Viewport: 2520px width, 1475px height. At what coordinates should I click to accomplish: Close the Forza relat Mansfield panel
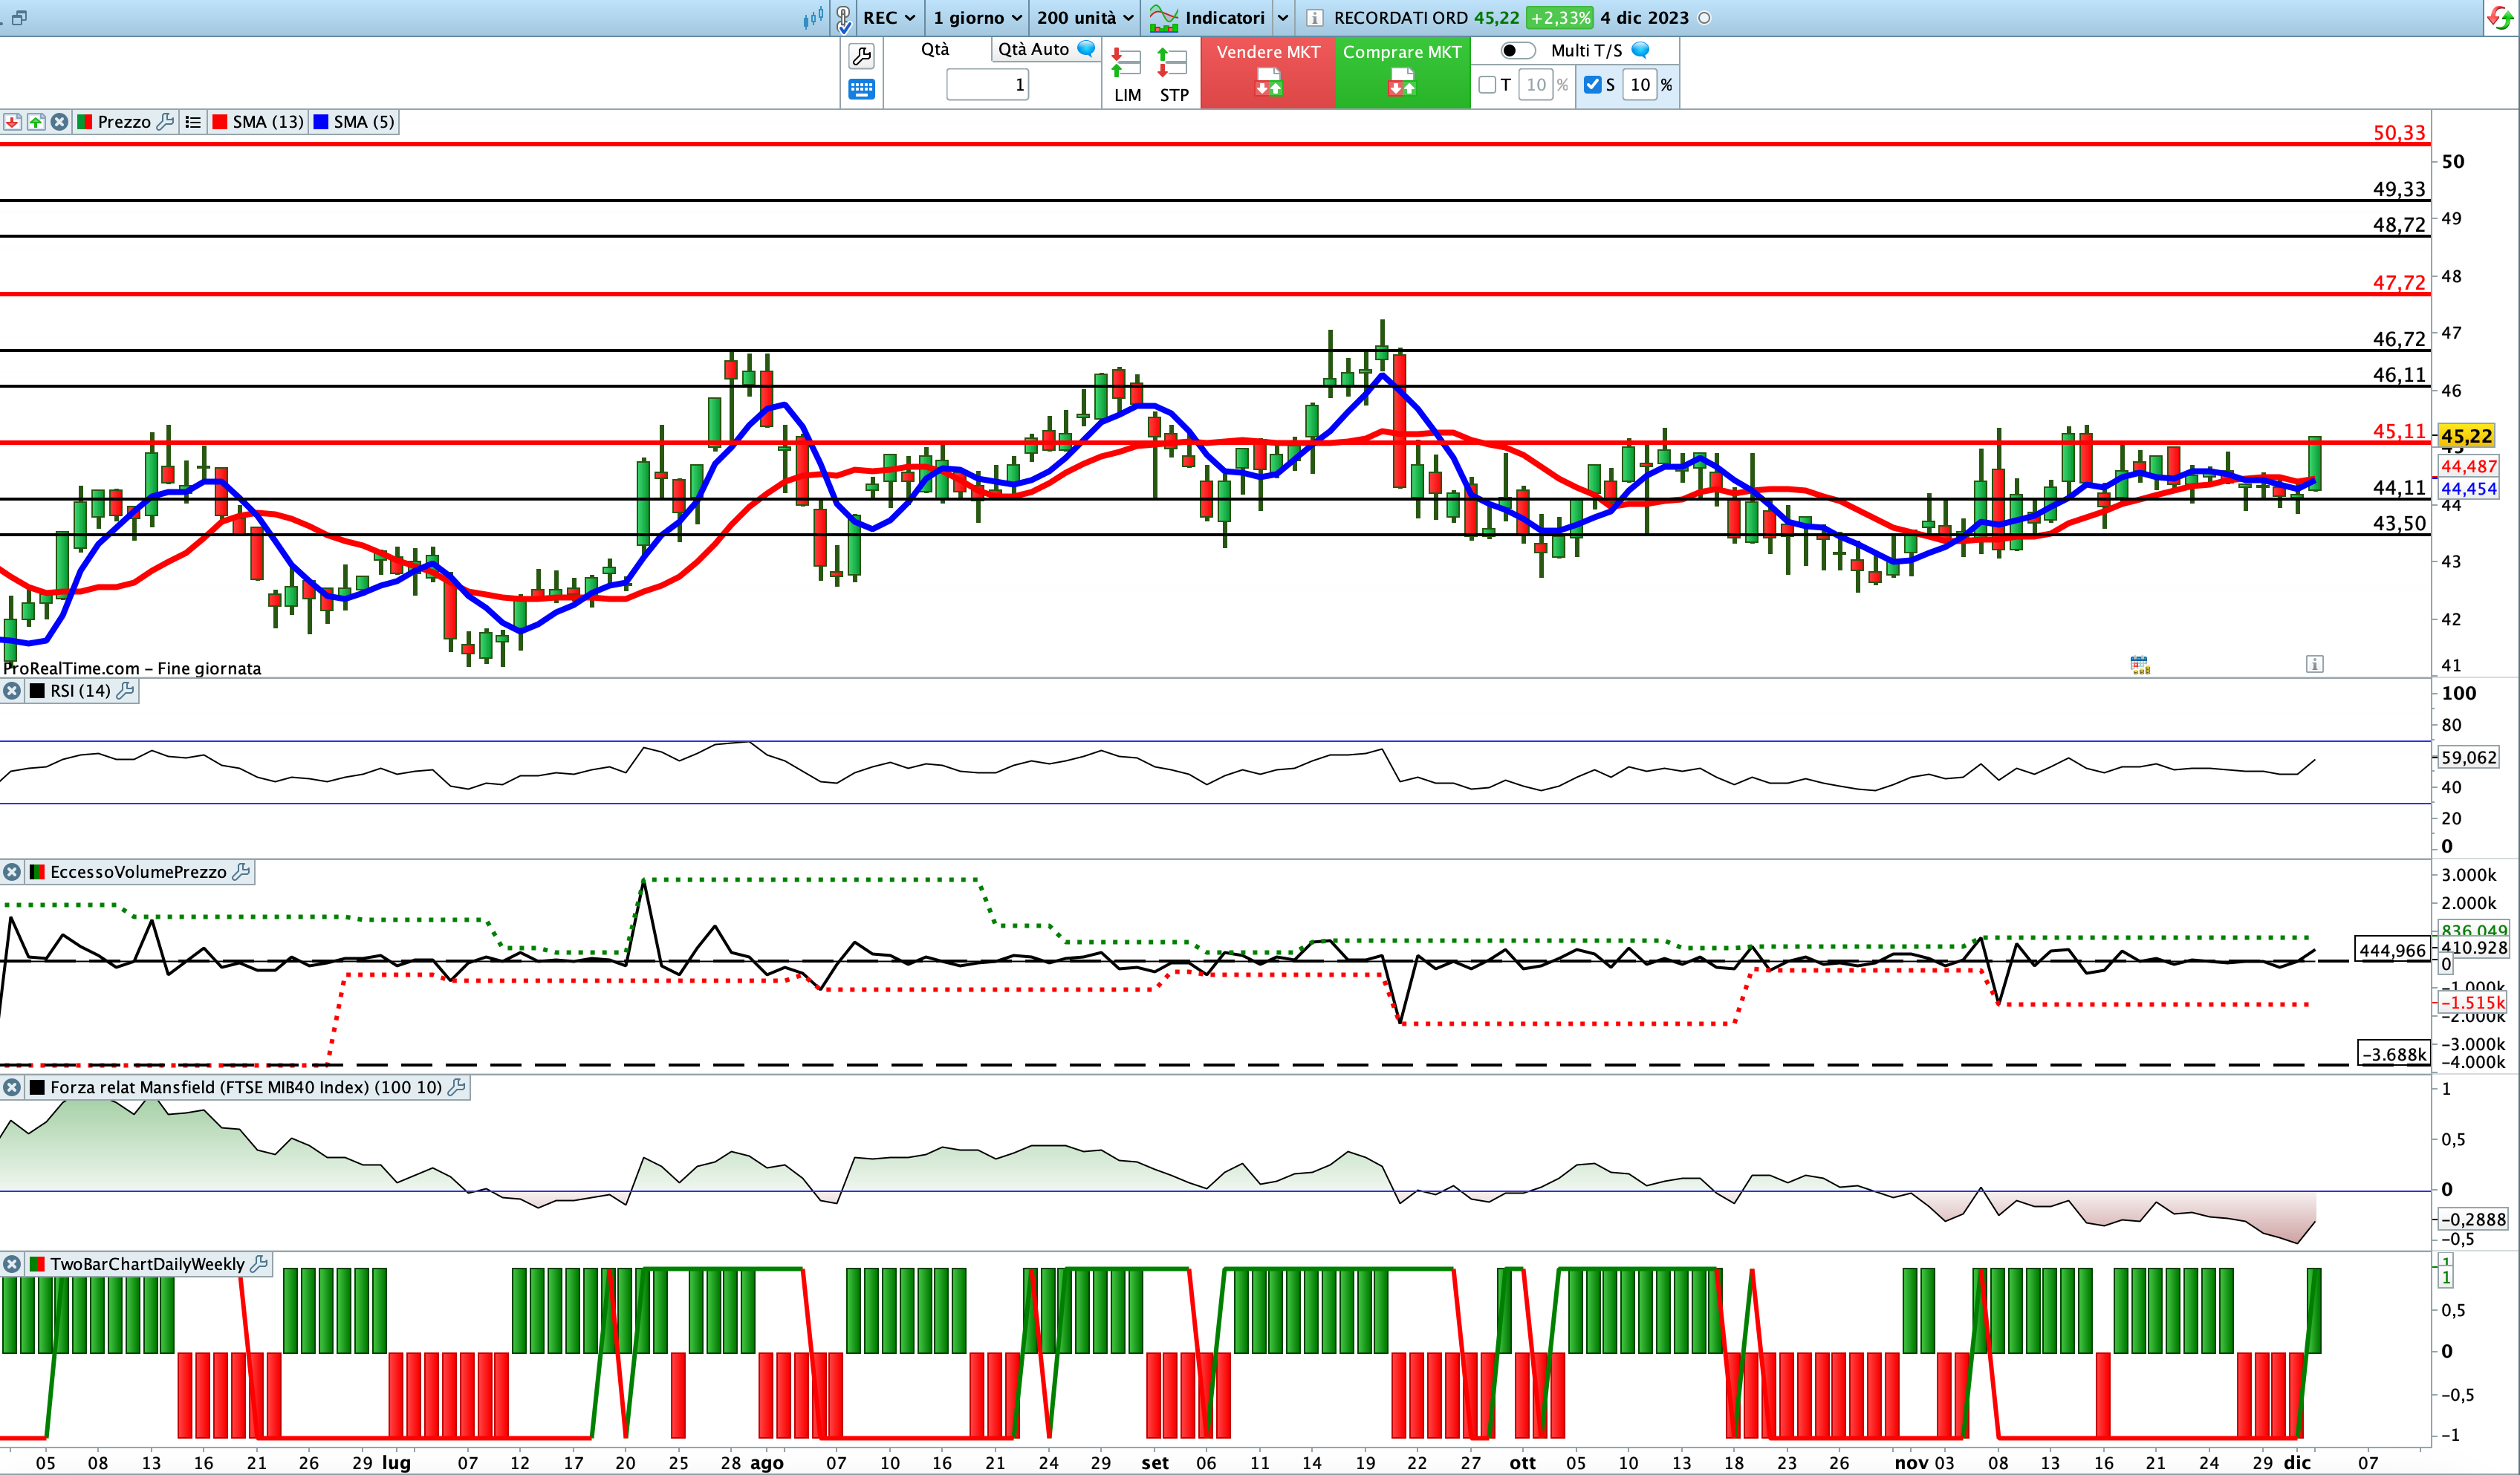pyautogui.click(x=12, y=1087)
